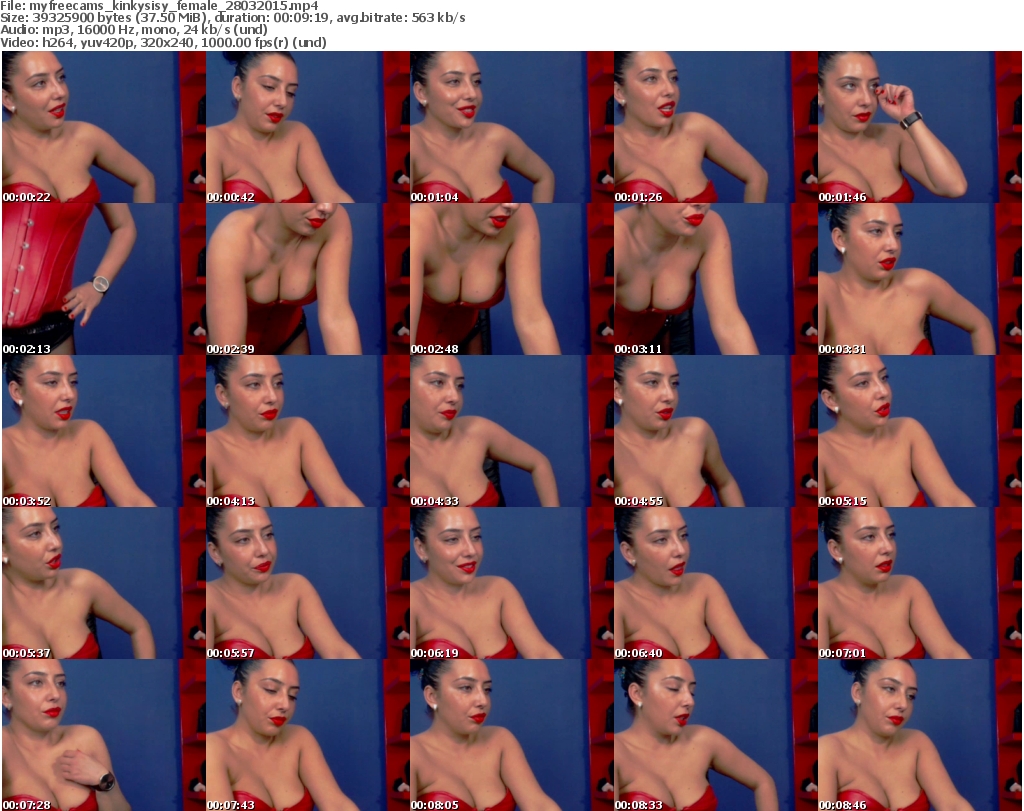Screen dimensions: 1024x811
Task: Click the frame timestamped 00:01:26
Action: [715, 127]
